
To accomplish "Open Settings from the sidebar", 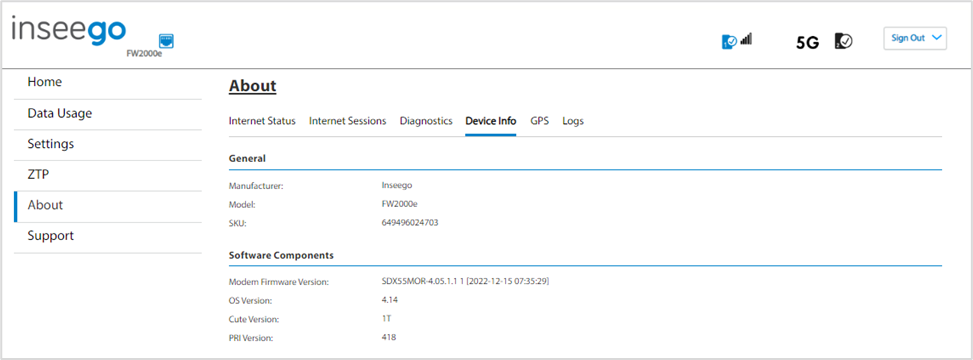I will [x=108, y=145].
